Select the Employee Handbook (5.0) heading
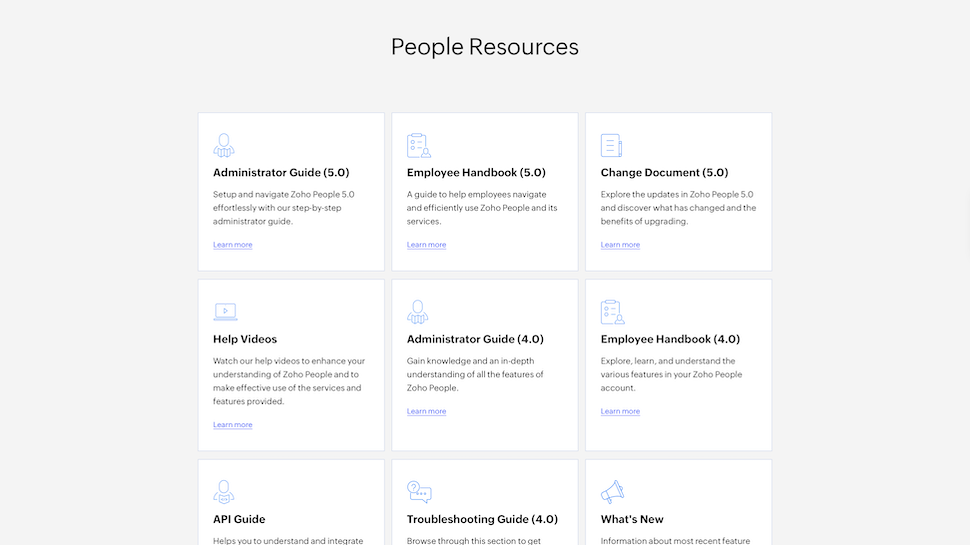Image resolution: width=970 pixels, height=545 pixels. (x=476, y=173)
